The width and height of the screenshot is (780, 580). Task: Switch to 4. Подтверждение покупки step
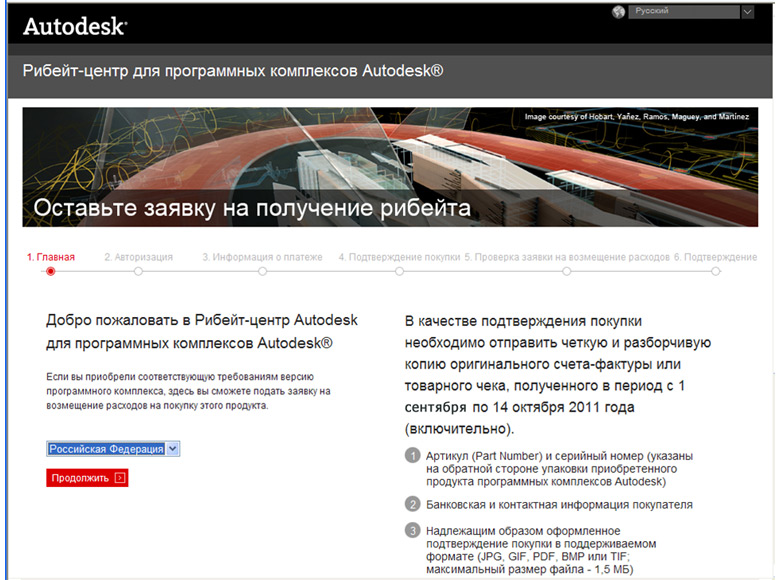pos(399,257)
